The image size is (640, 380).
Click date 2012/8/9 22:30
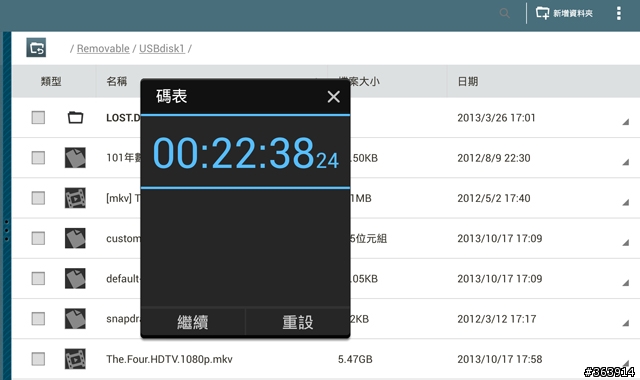pos(493,158)
